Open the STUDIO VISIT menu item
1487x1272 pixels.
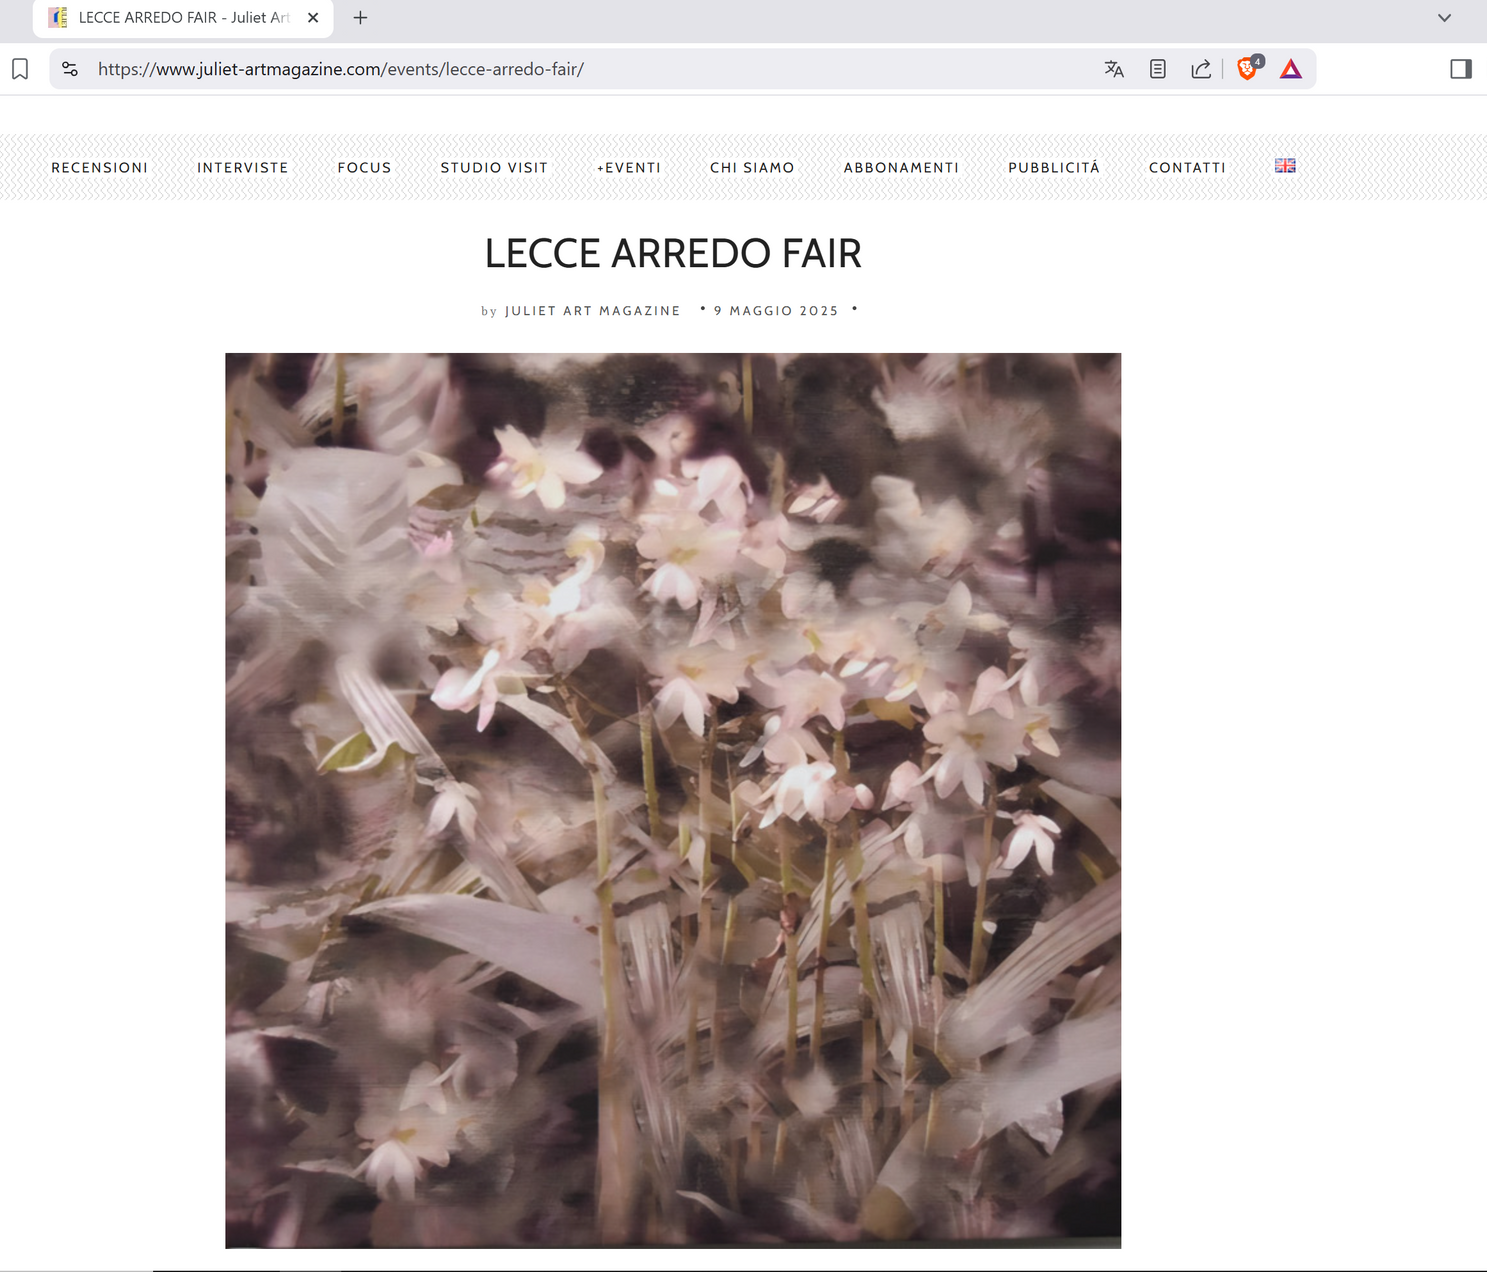pyautogui.click(x=494, y=168)
